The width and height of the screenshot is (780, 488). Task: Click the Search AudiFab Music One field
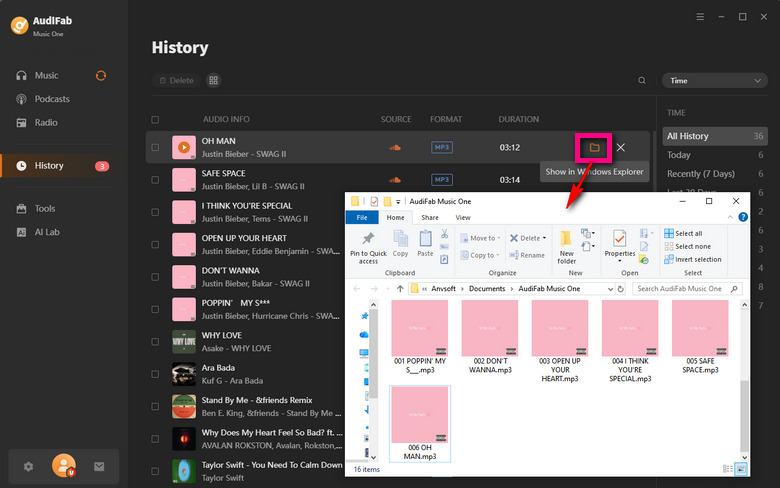tap(687, 289)
